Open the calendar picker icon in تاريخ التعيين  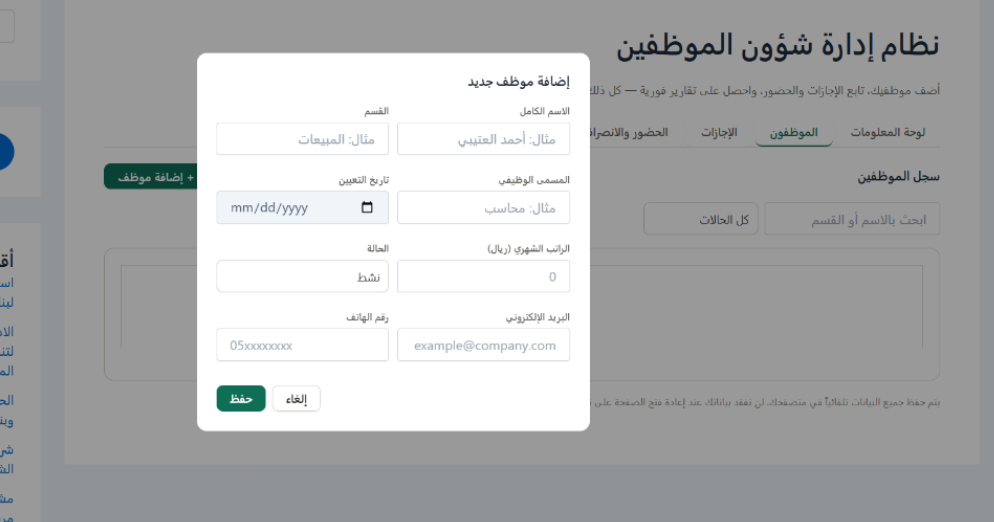click(x=367, y=207)
